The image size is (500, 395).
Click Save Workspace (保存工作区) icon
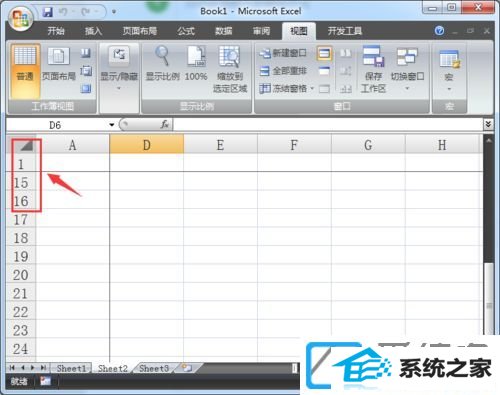pos(373,69)
